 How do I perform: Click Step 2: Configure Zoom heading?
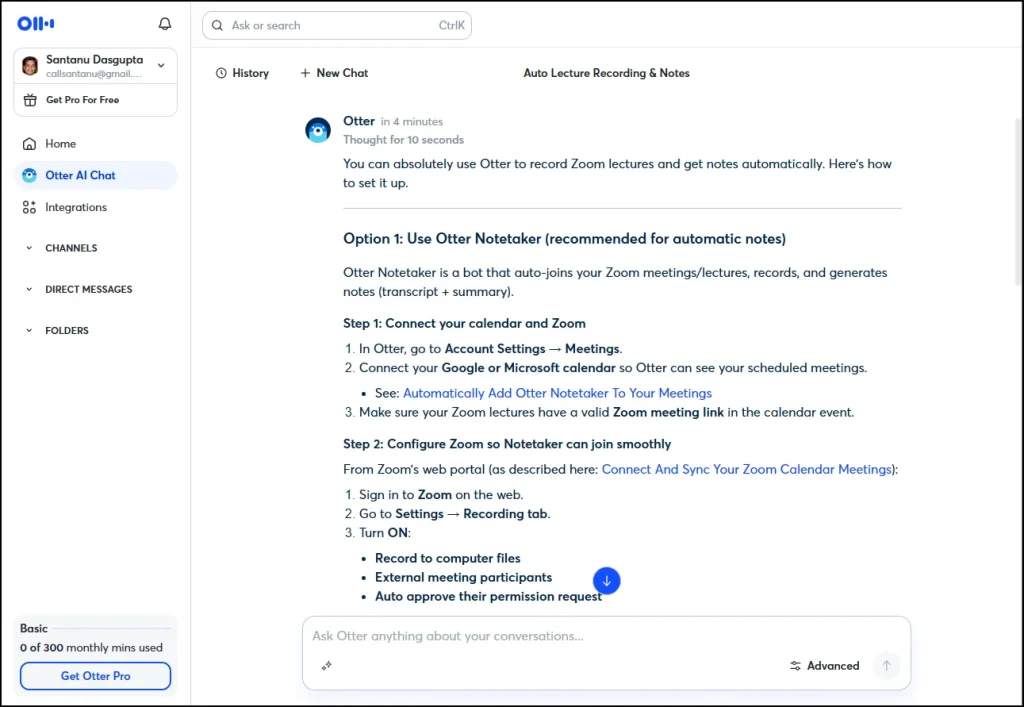[x=507, y=444]
